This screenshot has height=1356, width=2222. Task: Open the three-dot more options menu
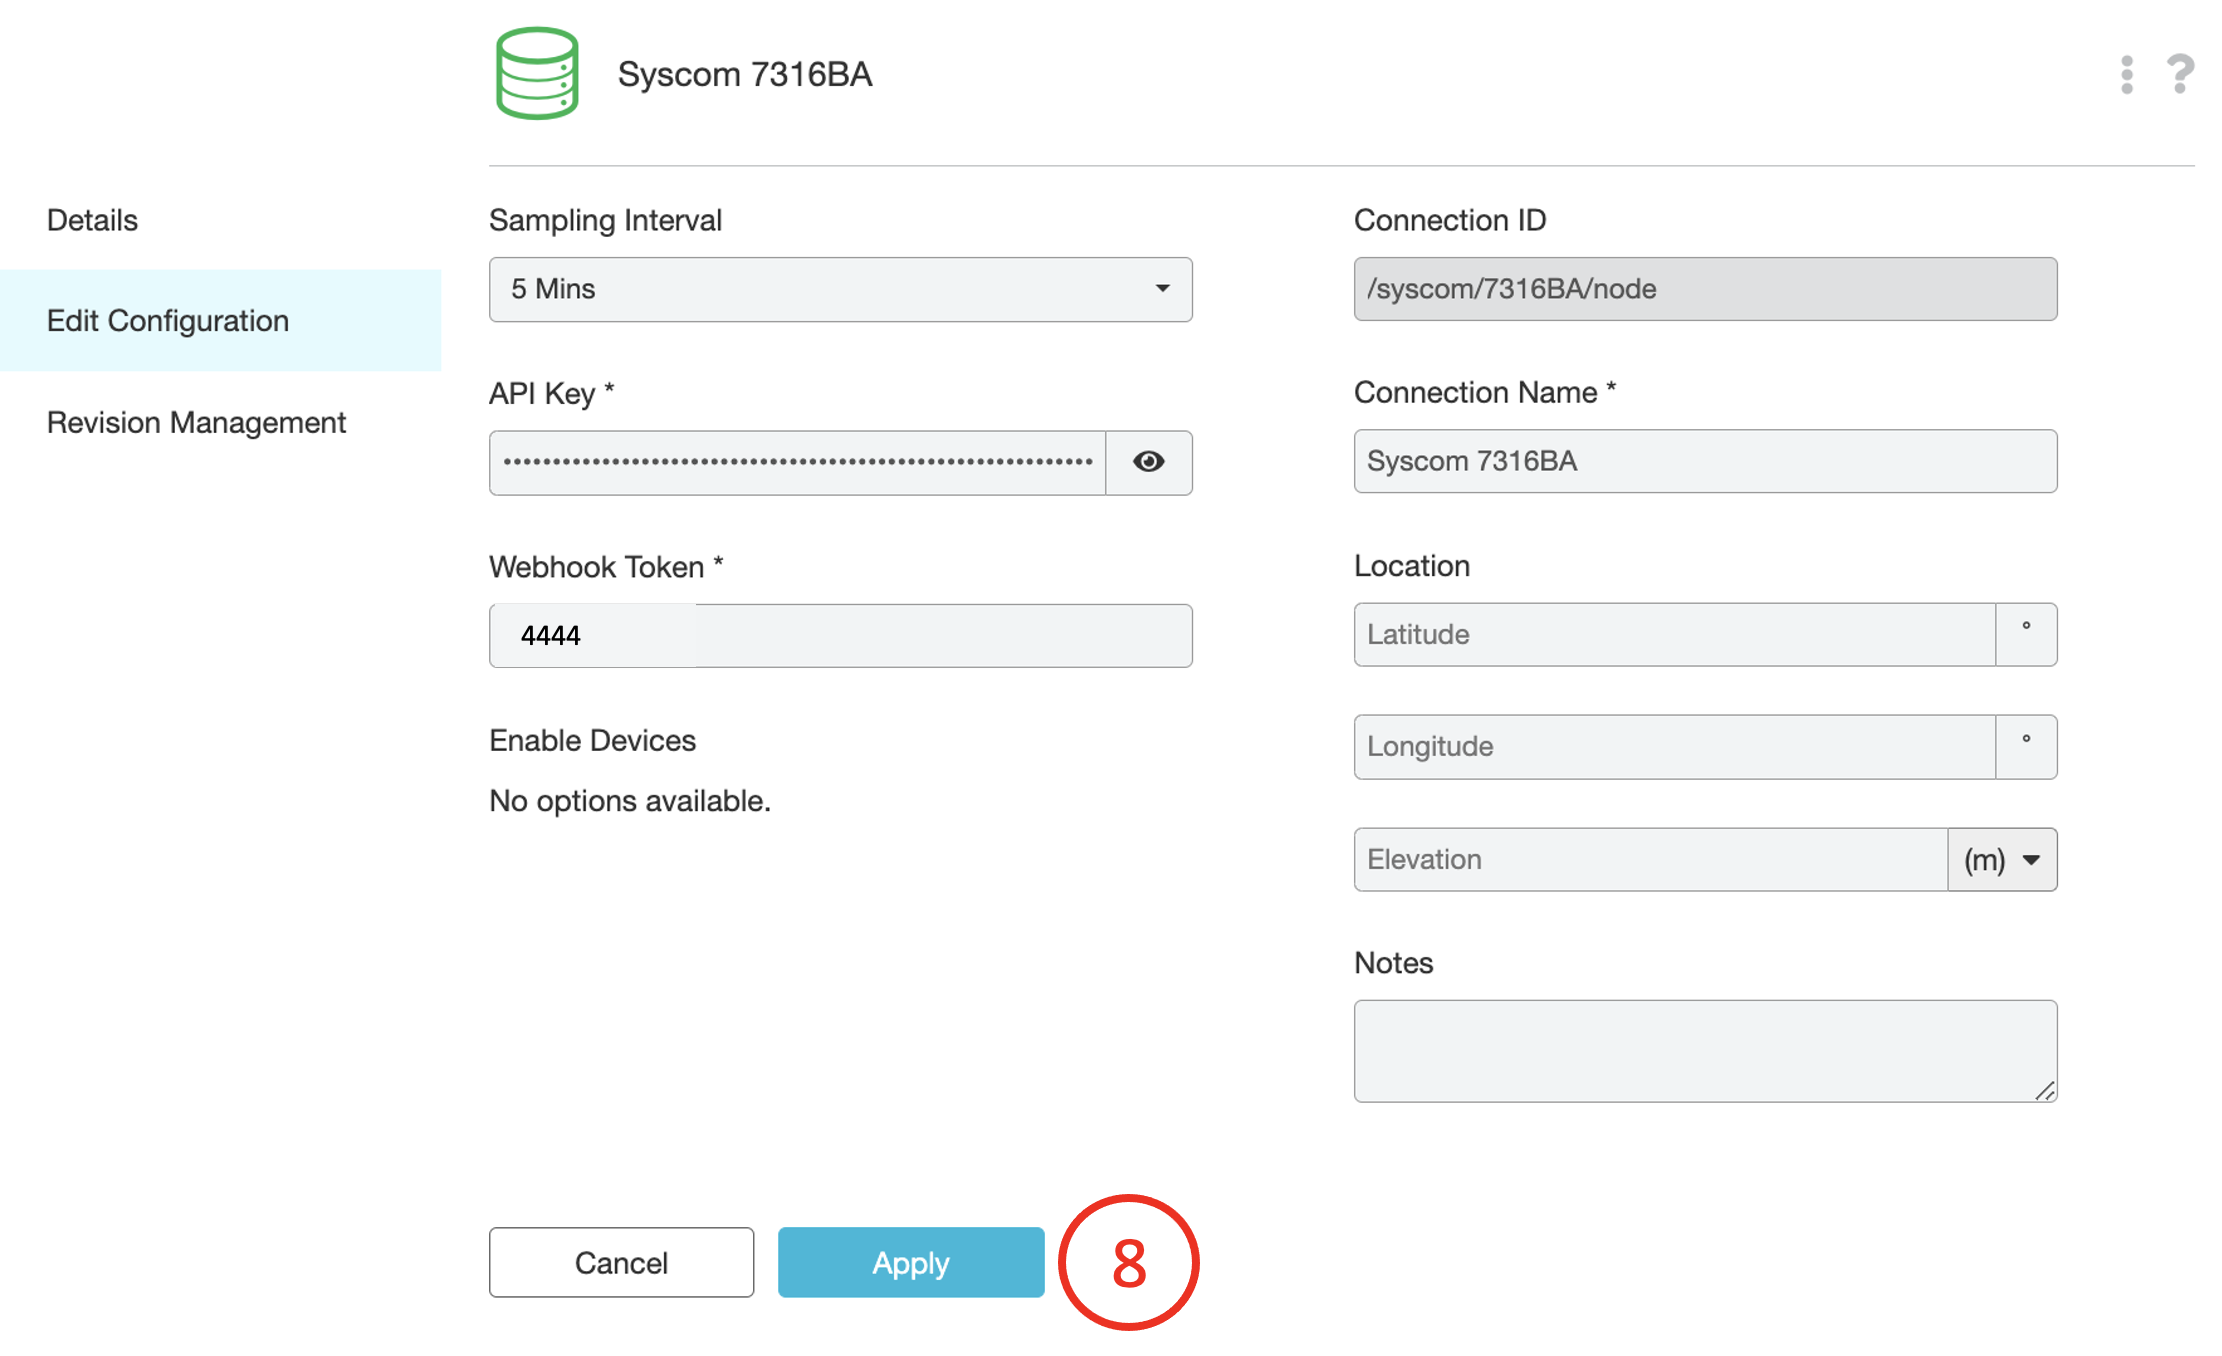point(2127,75)
